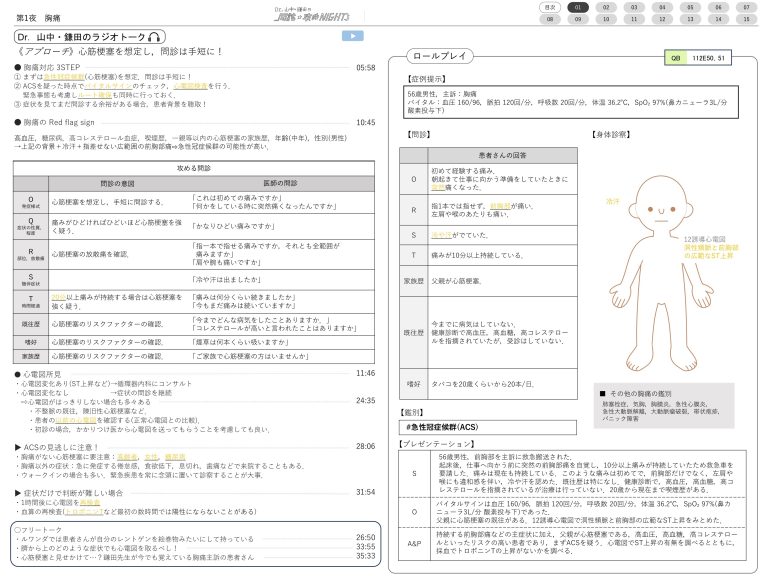Screen dimensions: 768x576
Task: Jump to timestamp 33:55 in free talk
Action: (365, 547)
